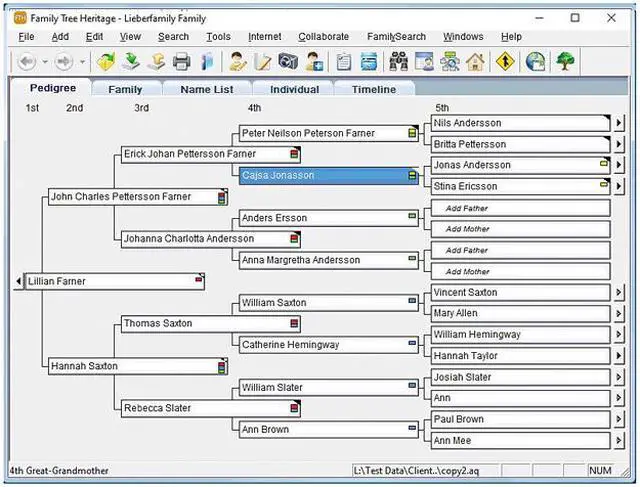The width and height of the screenshot is (640, 487).
Task: Open the Collaborate menu
Action: (x=324, y=37)
